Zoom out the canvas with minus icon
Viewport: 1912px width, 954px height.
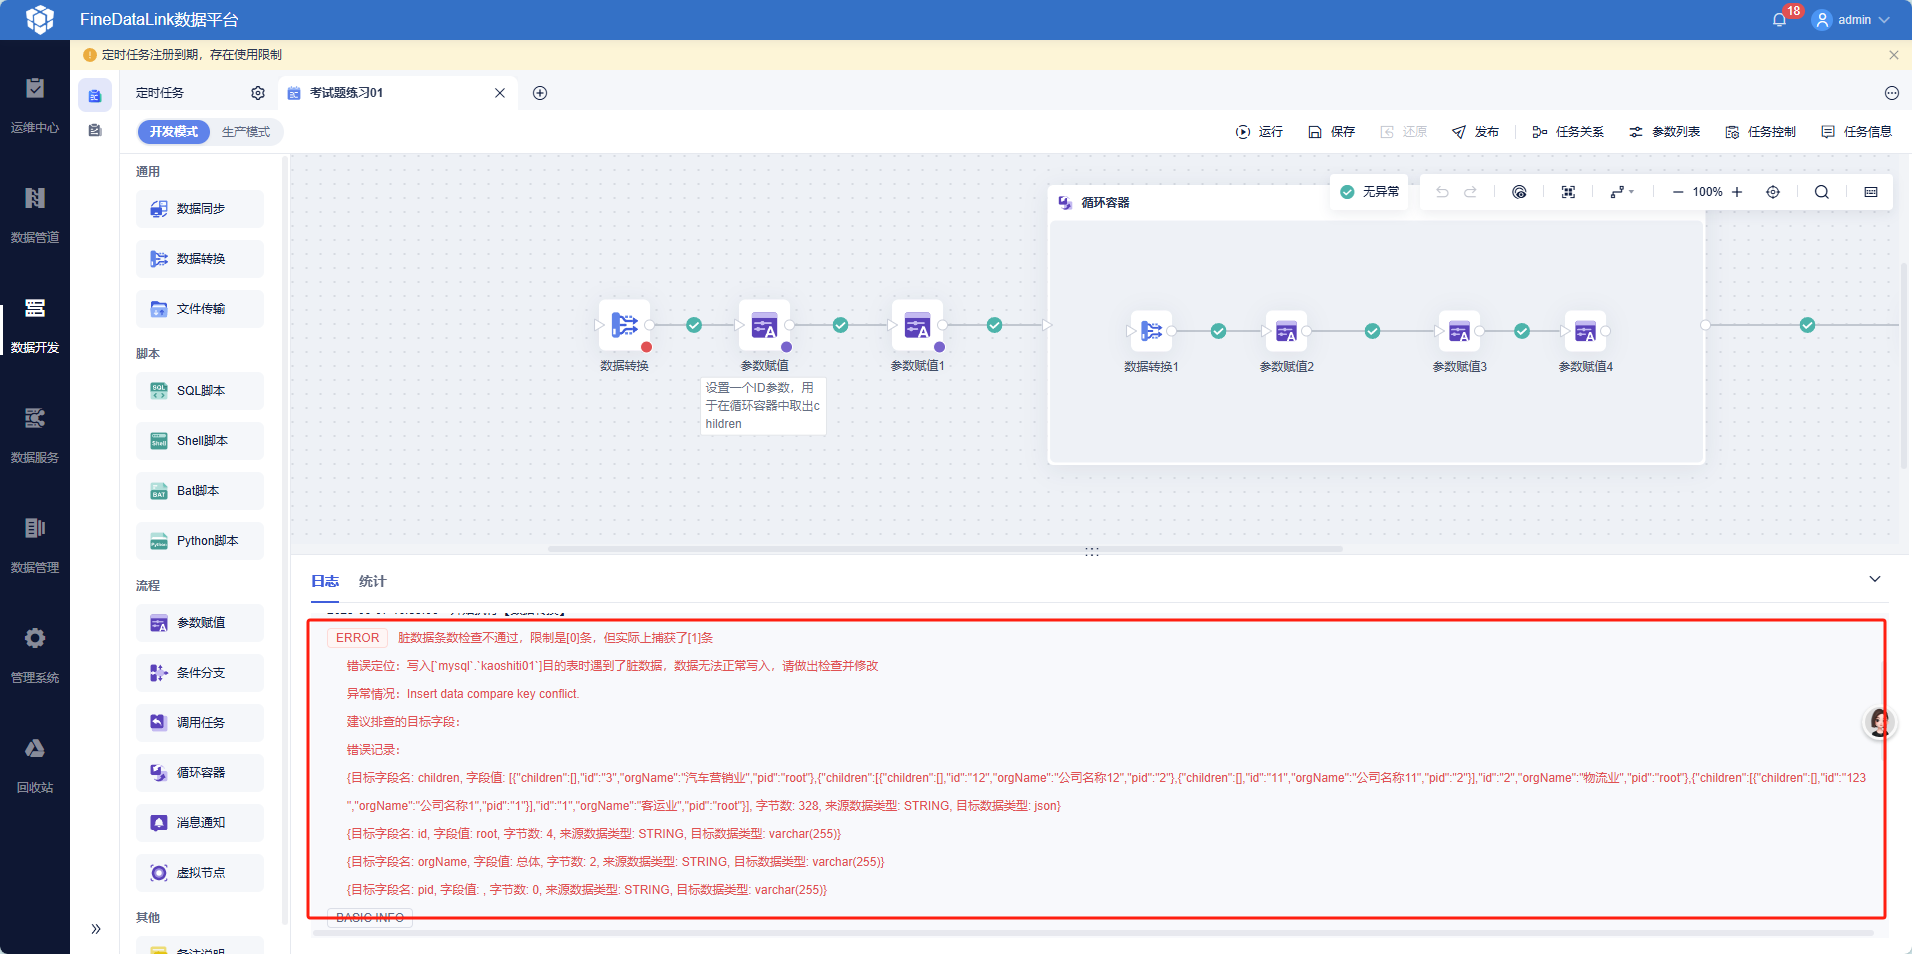[1678, 192]
